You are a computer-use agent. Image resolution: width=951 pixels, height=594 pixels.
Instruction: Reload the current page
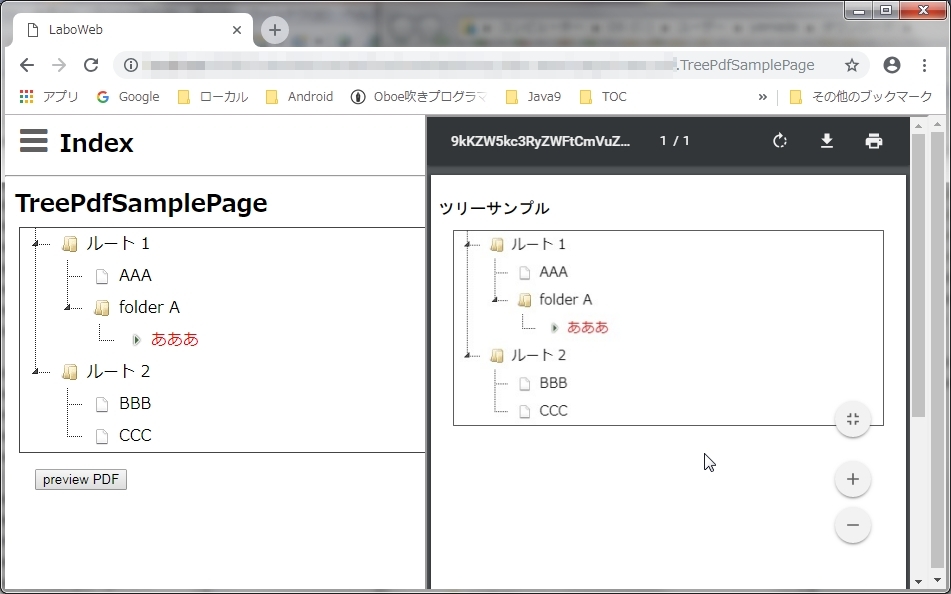click(x=91, y=65)
